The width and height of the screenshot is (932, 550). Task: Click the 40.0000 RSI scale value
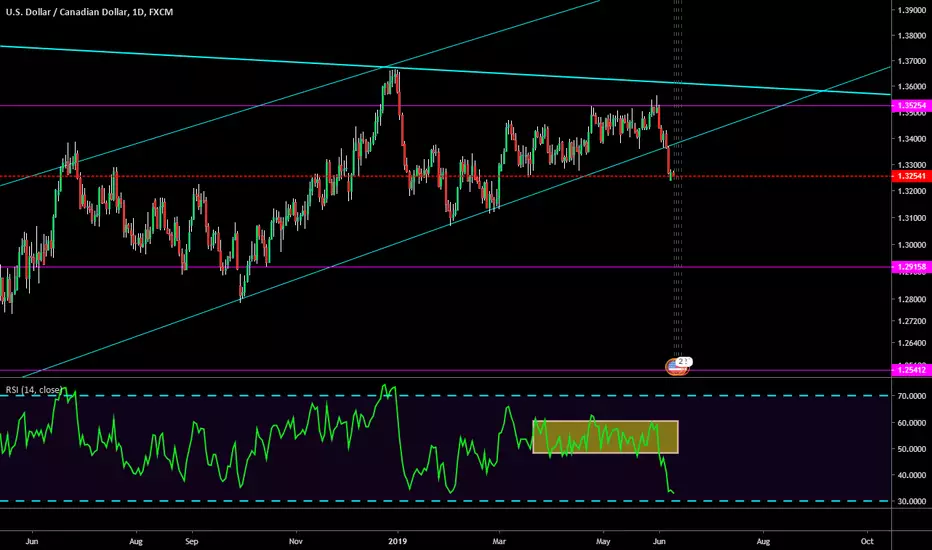pyautogui.click(x=912, y=476)
